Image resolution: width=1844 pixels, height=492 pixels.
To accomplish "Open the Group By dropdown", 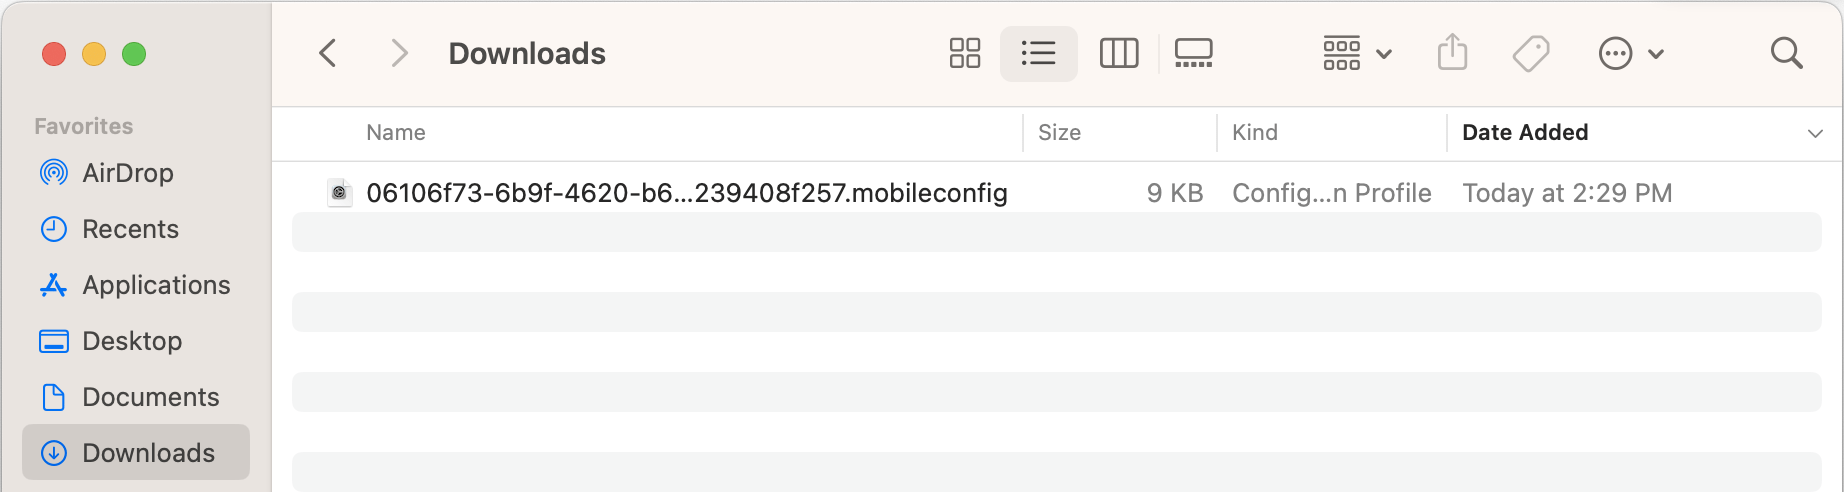I will coord(1357,53).
